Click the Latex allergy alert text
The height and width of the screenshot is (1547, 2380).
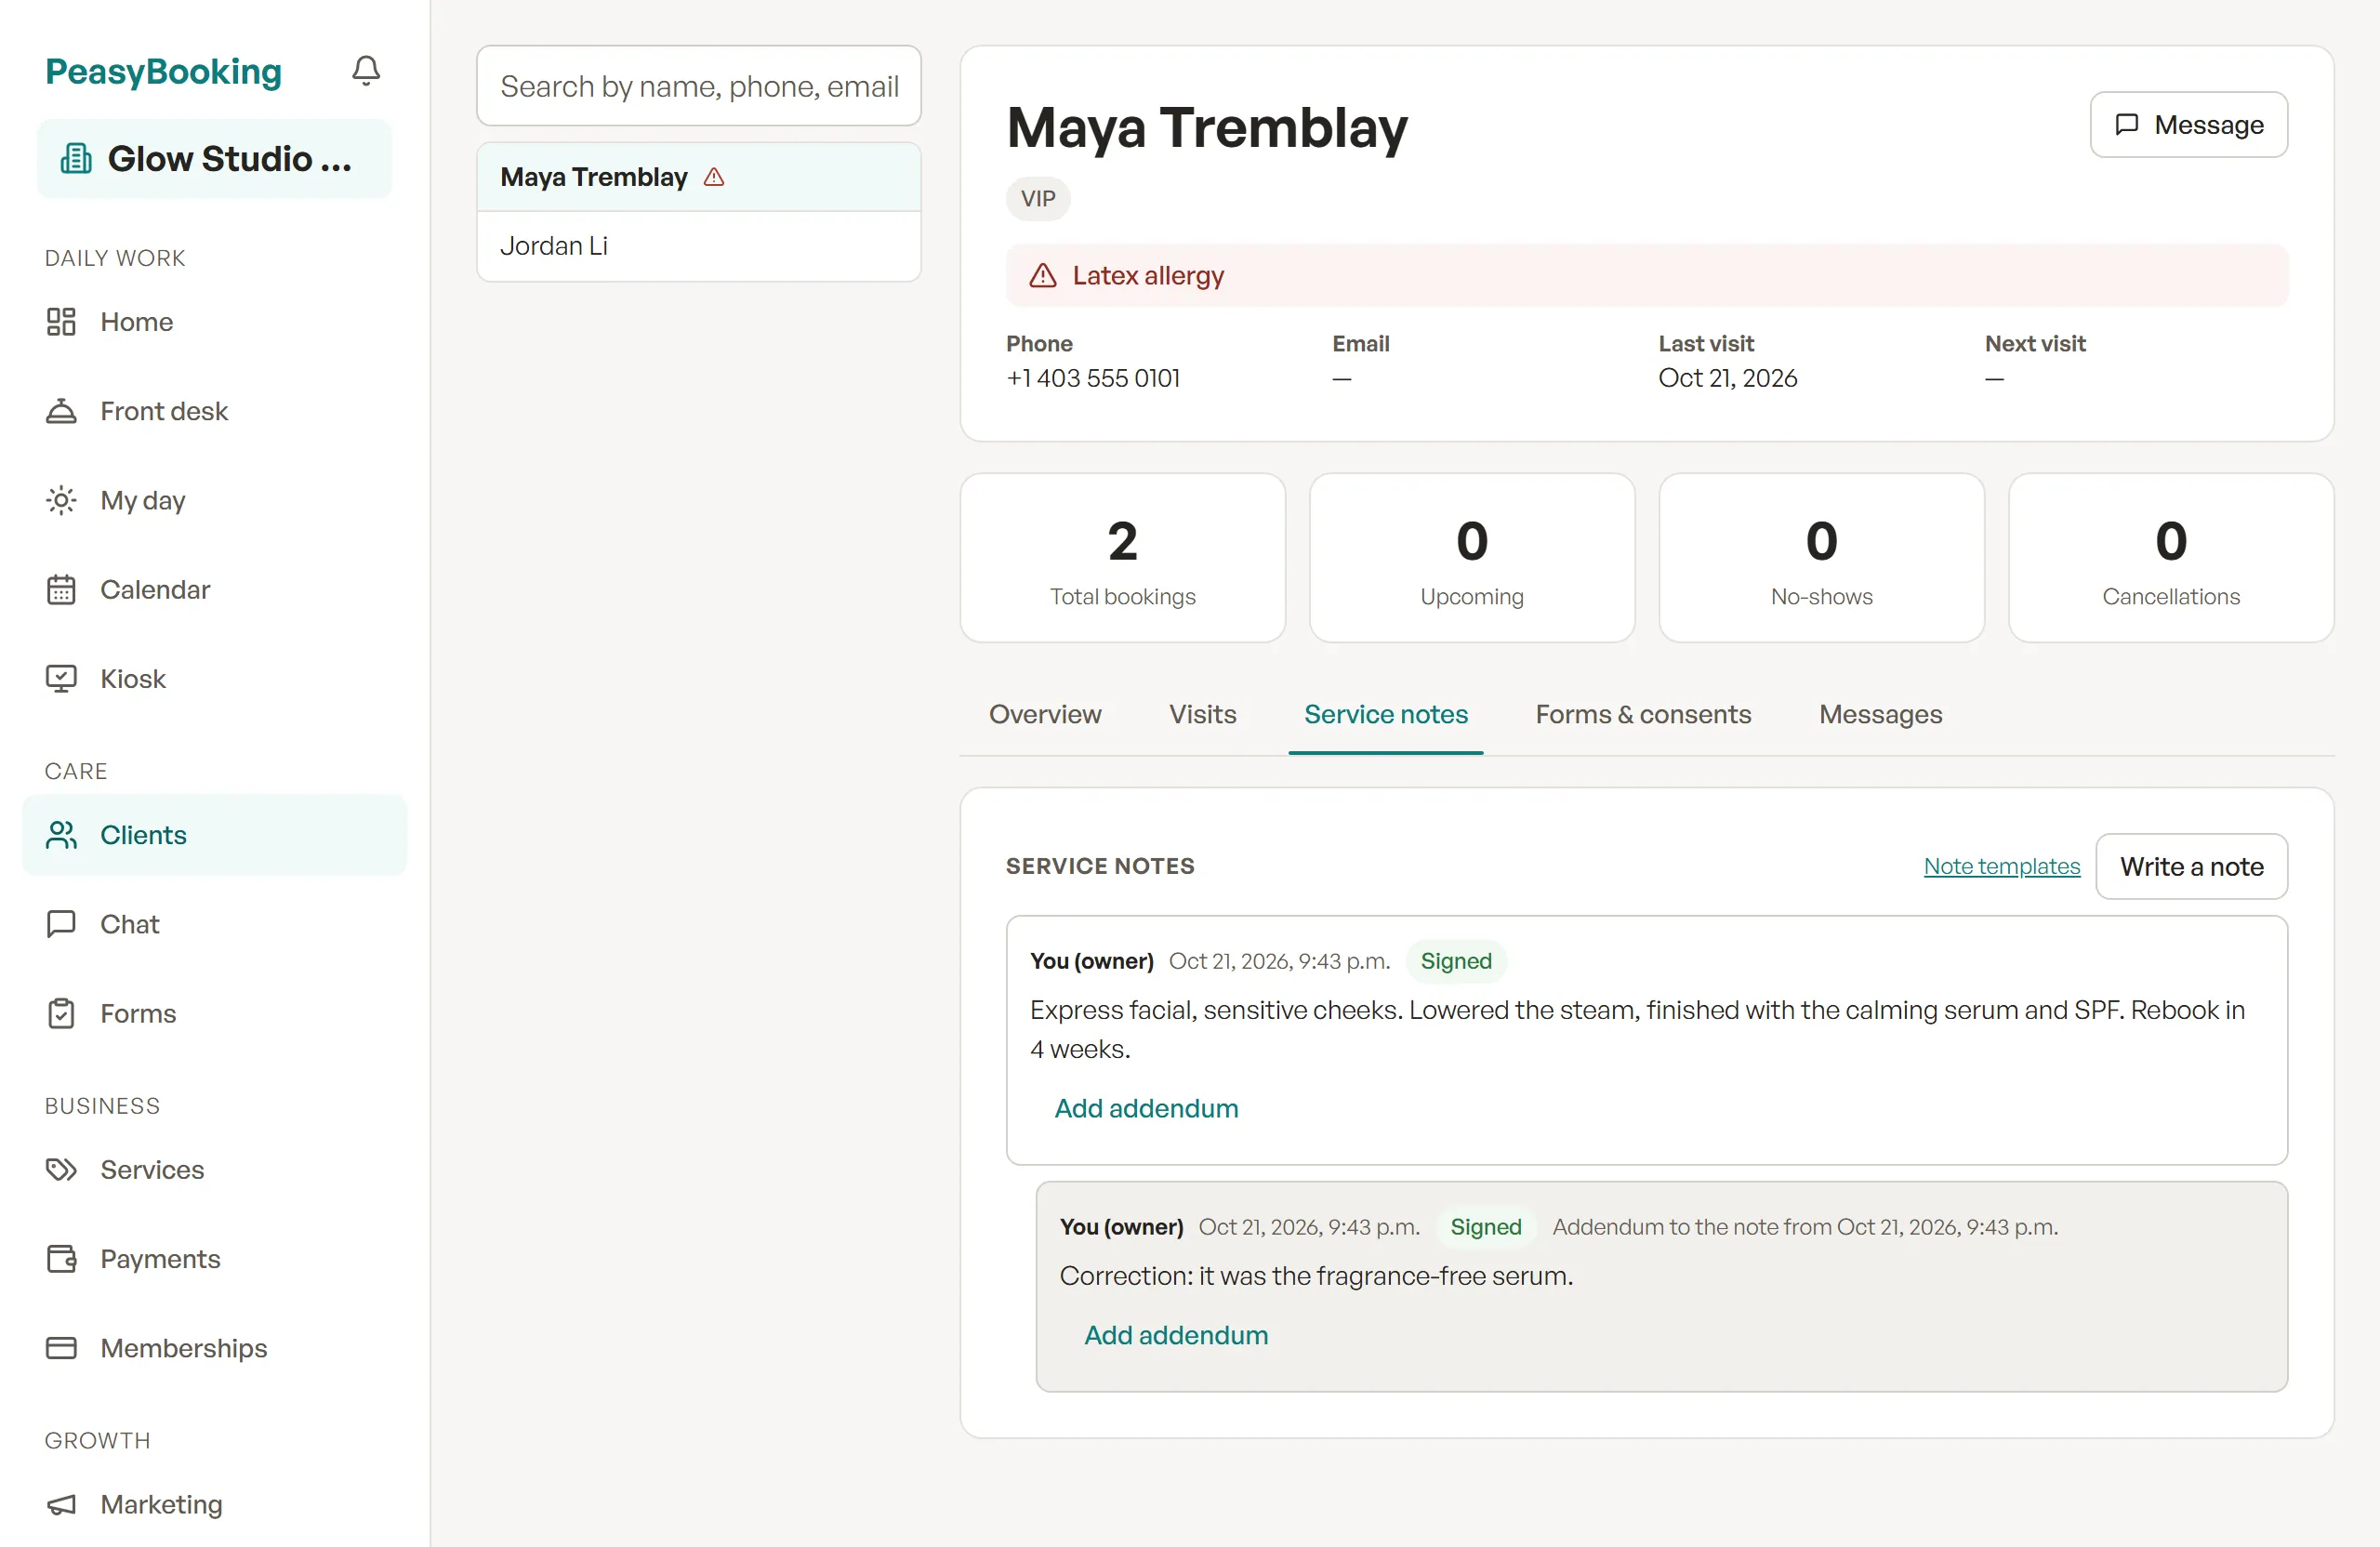pos(1148,276)
